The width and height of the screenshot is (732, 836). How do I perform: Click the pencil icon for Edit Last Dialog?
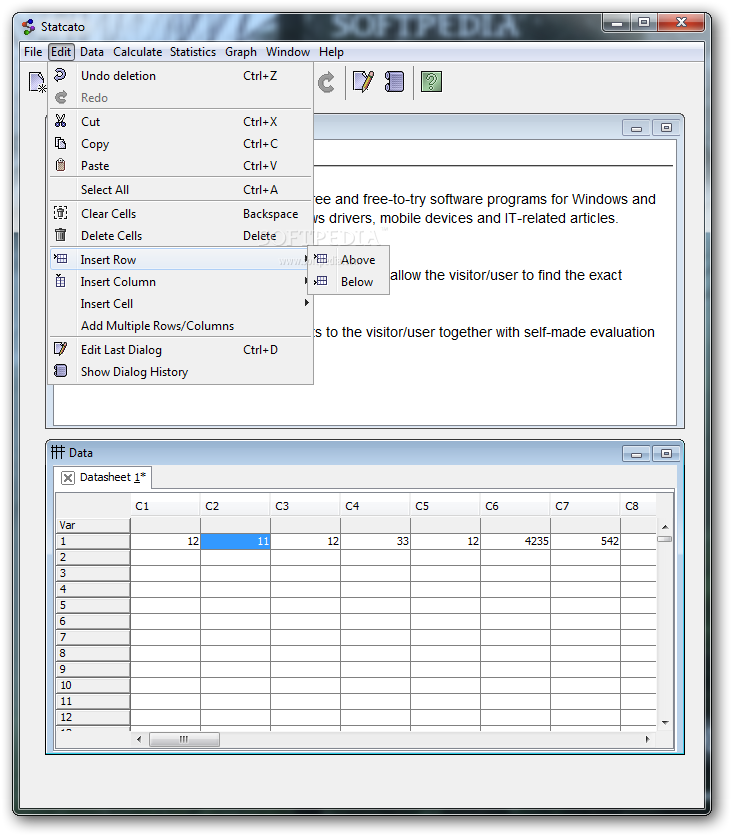pos(61,349)
